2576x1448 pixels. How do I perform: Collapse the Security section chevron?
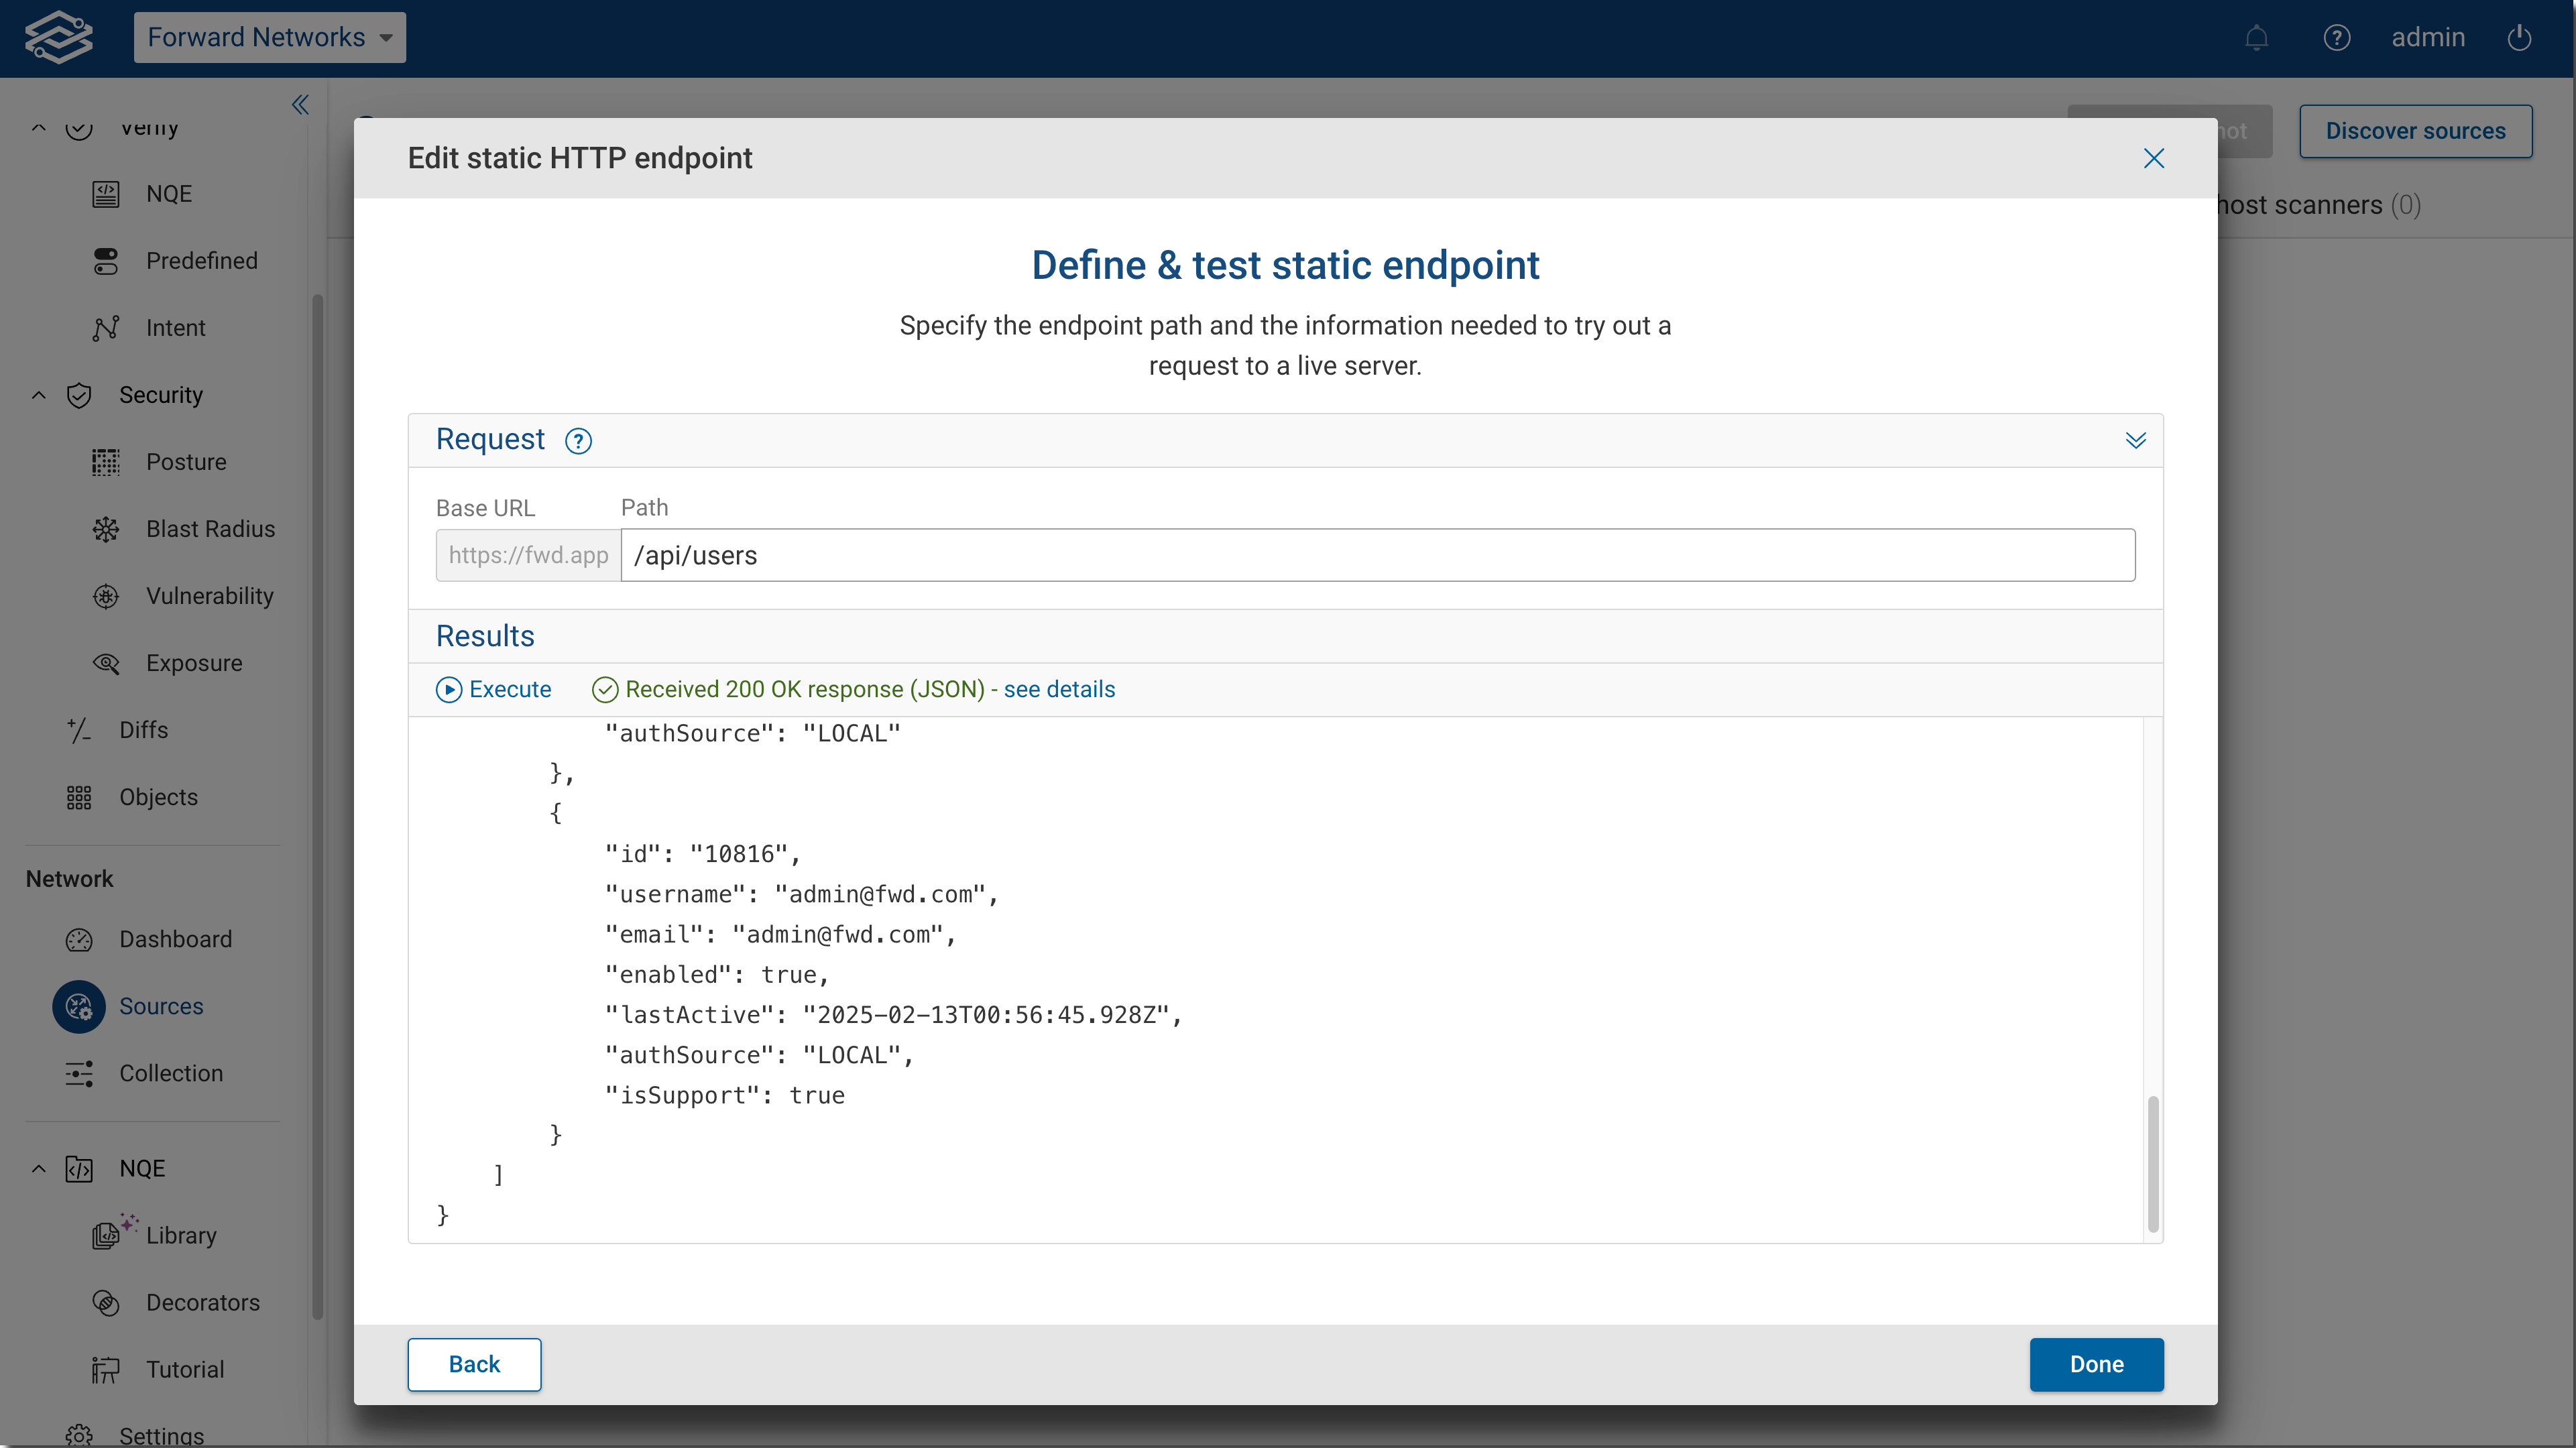pyautogui.click(x=38, y=394)
